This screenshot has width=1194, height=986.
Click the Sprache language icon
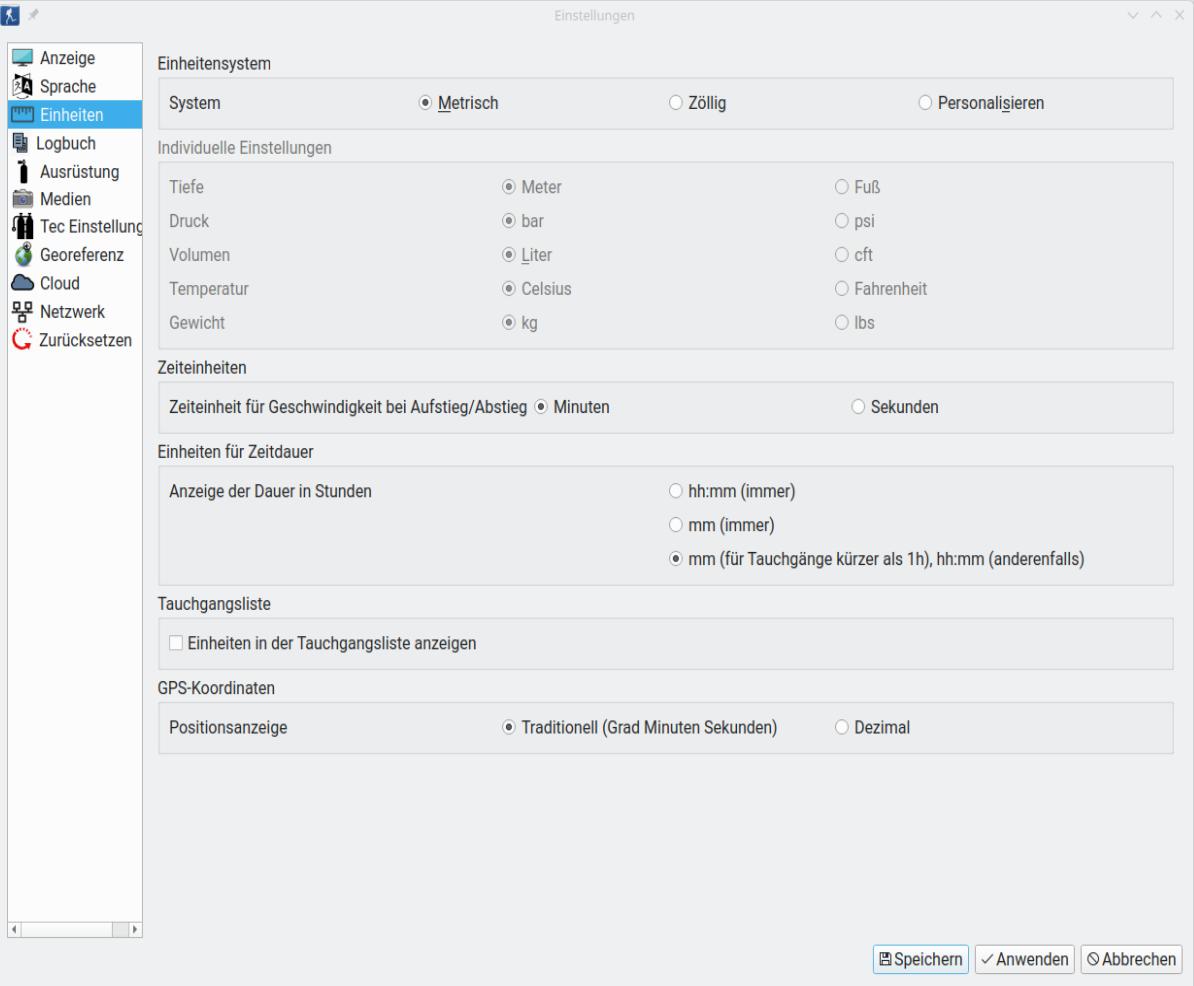click(x=22, y=87)
